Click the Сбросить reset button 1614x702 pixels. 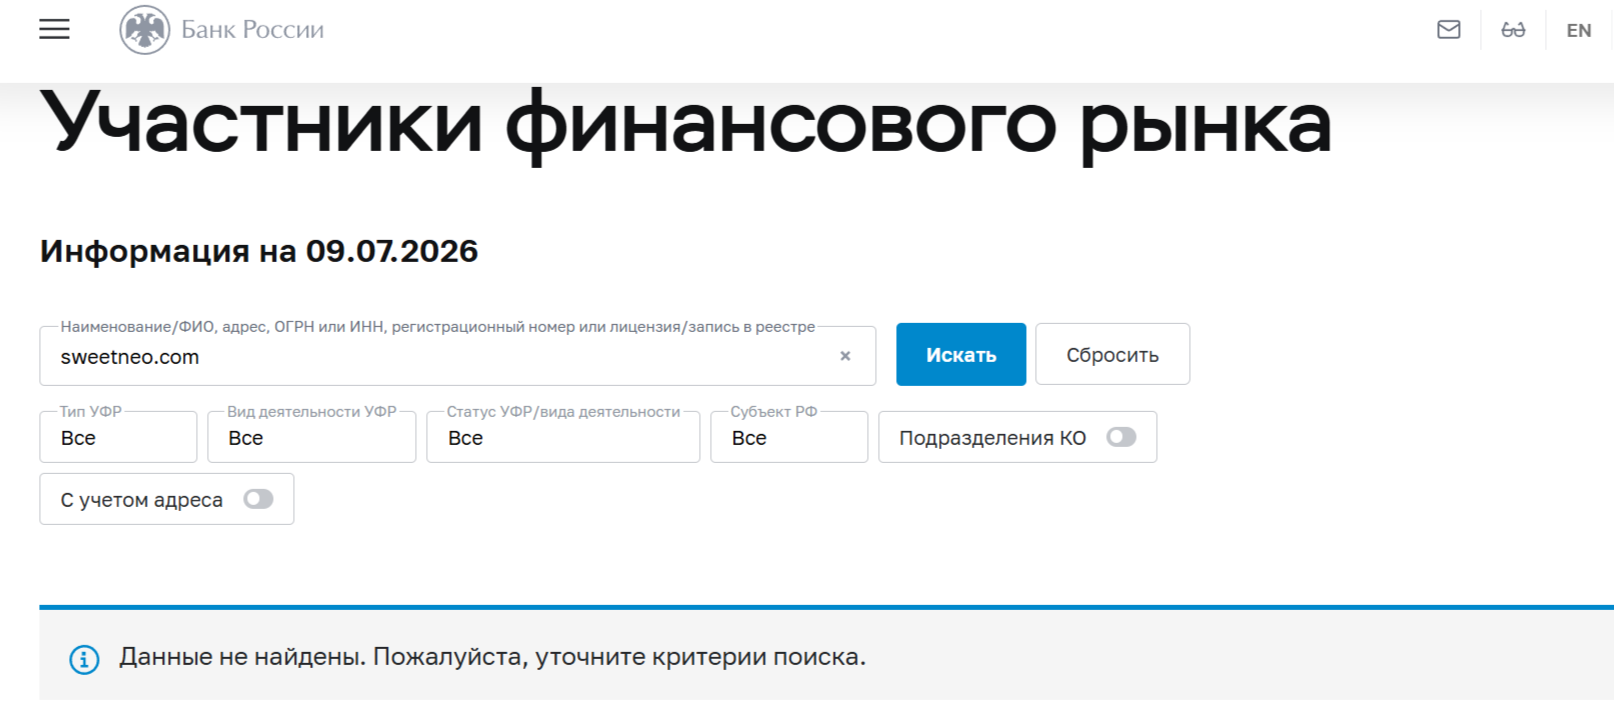1112,354
